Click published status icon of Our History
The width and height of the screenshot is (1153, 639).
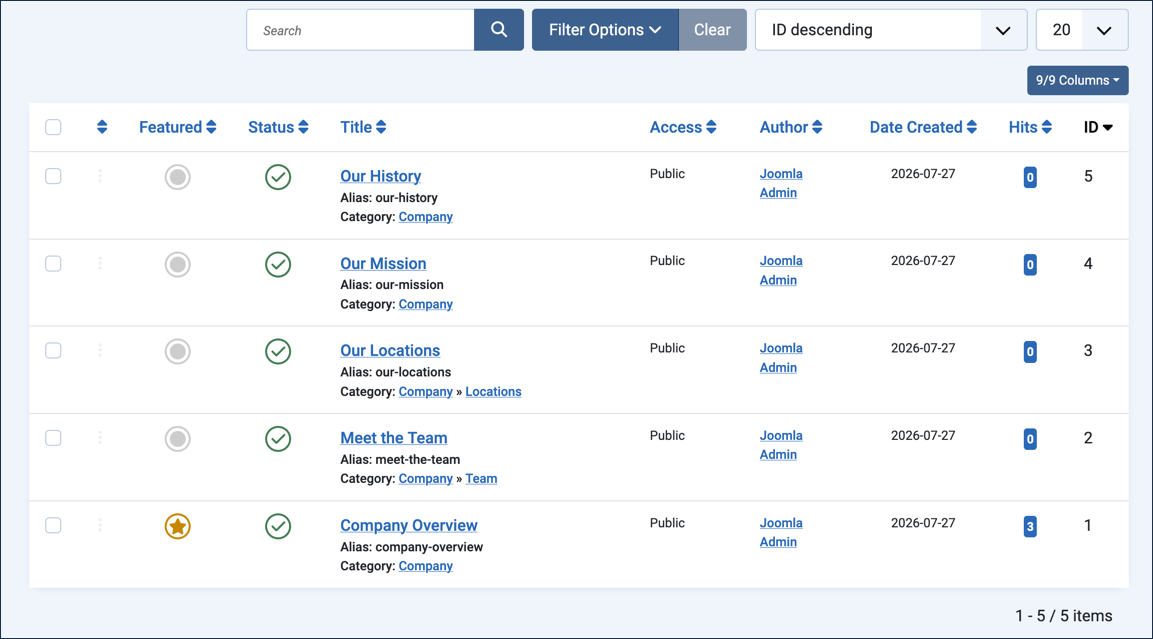tap(278, 177)
